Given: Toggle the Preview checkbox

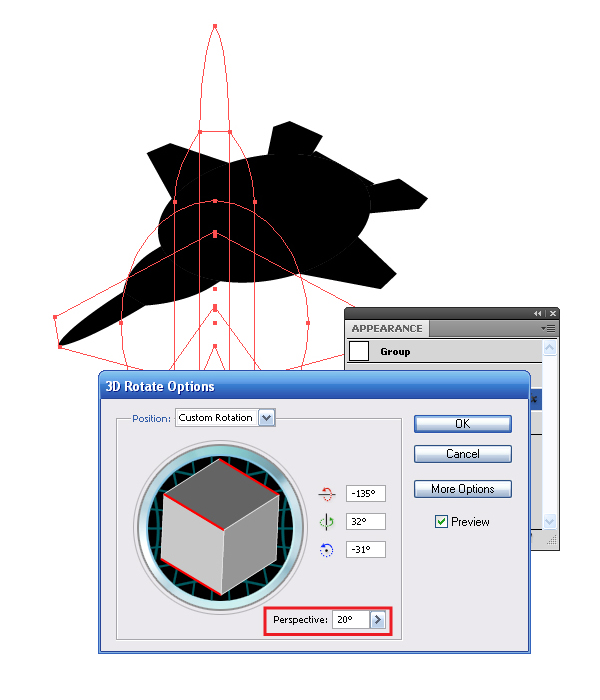Looking at the screenshot, I should coord(441,521).
